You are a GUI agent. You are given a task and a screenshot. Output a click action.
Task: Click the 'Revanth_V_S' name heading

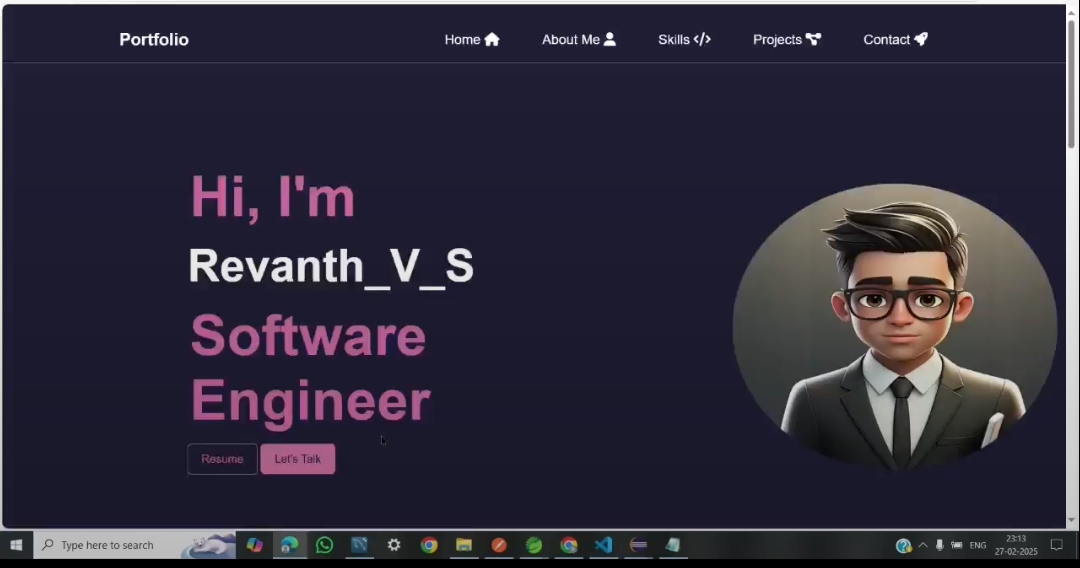(x=331, y=266)
